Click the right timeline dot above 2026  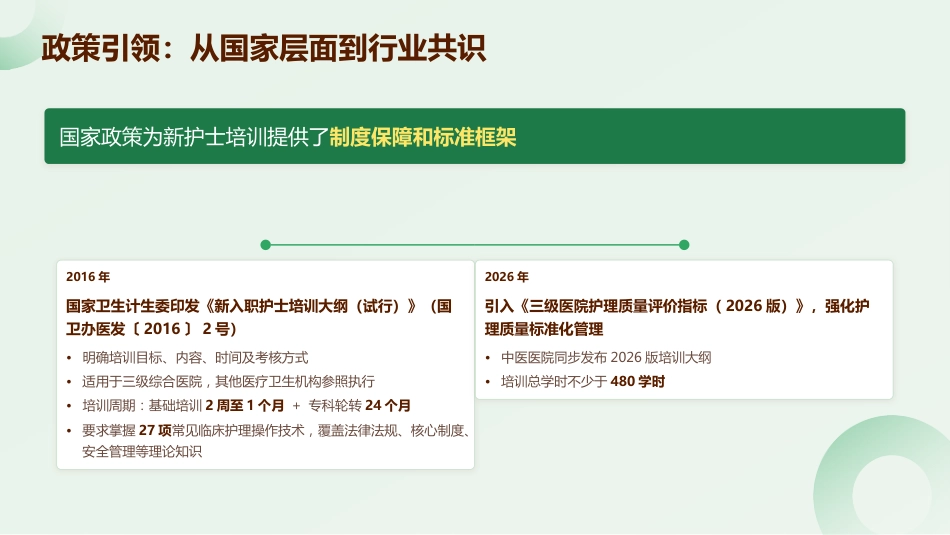(684, 245)
